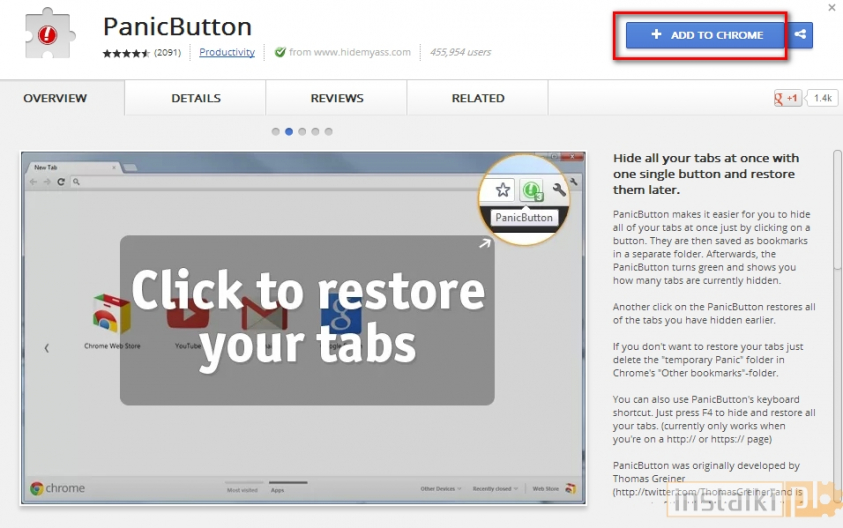
Task: Click the bookmark star in the preview
Action: point(503,189)
